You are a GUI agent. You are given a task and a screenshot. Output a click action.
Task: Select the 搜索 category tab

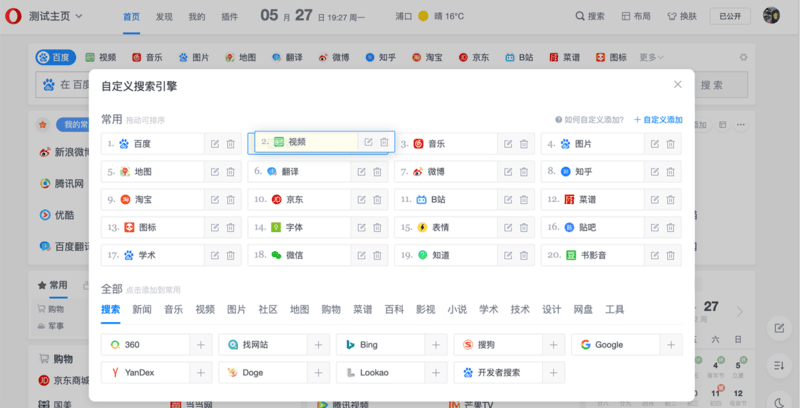pos(111,310)
